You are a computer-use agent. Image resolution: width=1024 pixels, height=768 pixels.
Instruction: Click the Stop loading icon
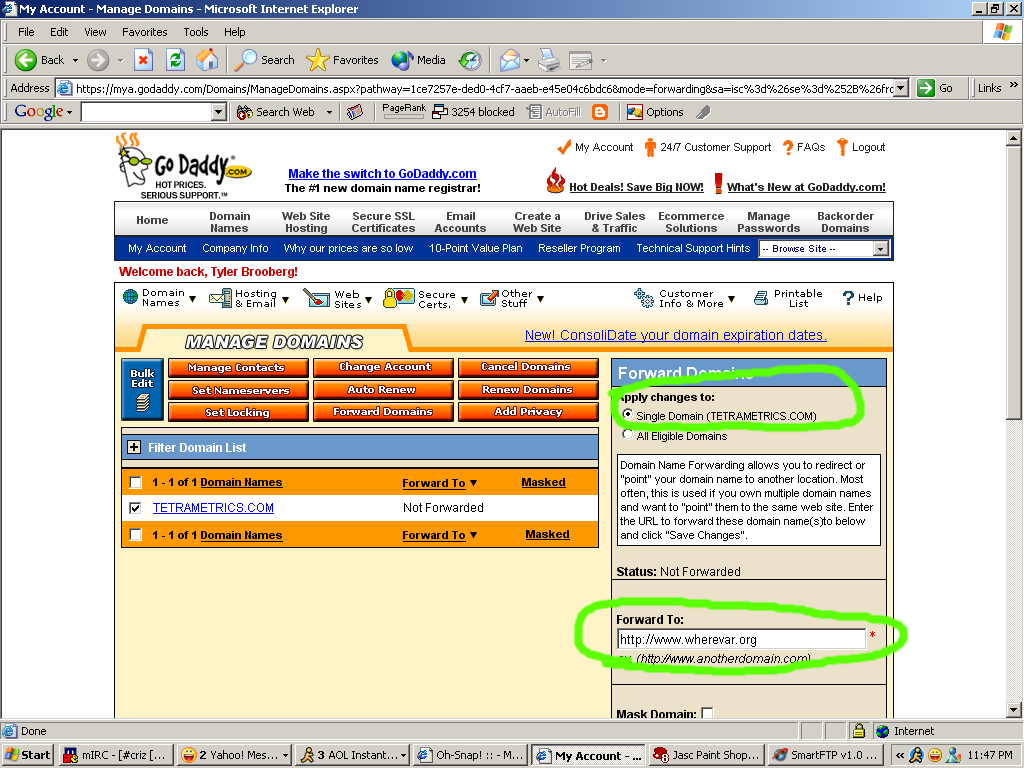point(143,60)
